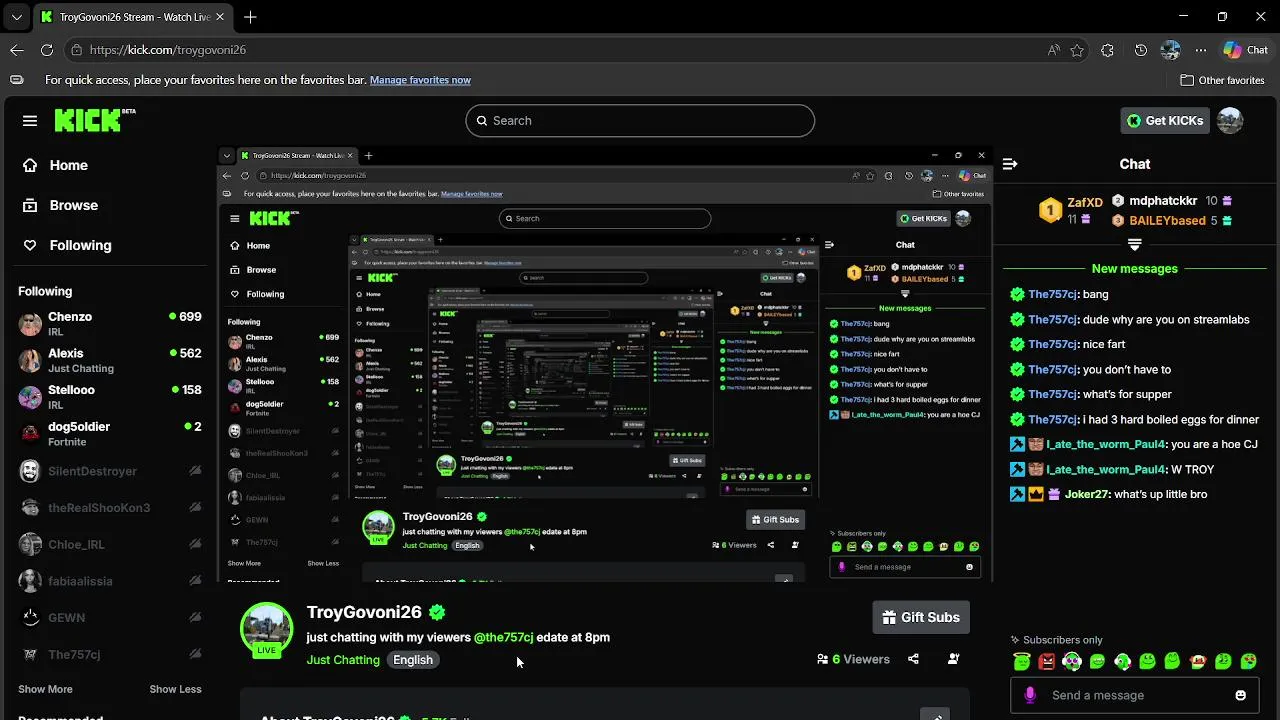Open GEWN offline channel

pyautogui.click(x=110, y=618)
